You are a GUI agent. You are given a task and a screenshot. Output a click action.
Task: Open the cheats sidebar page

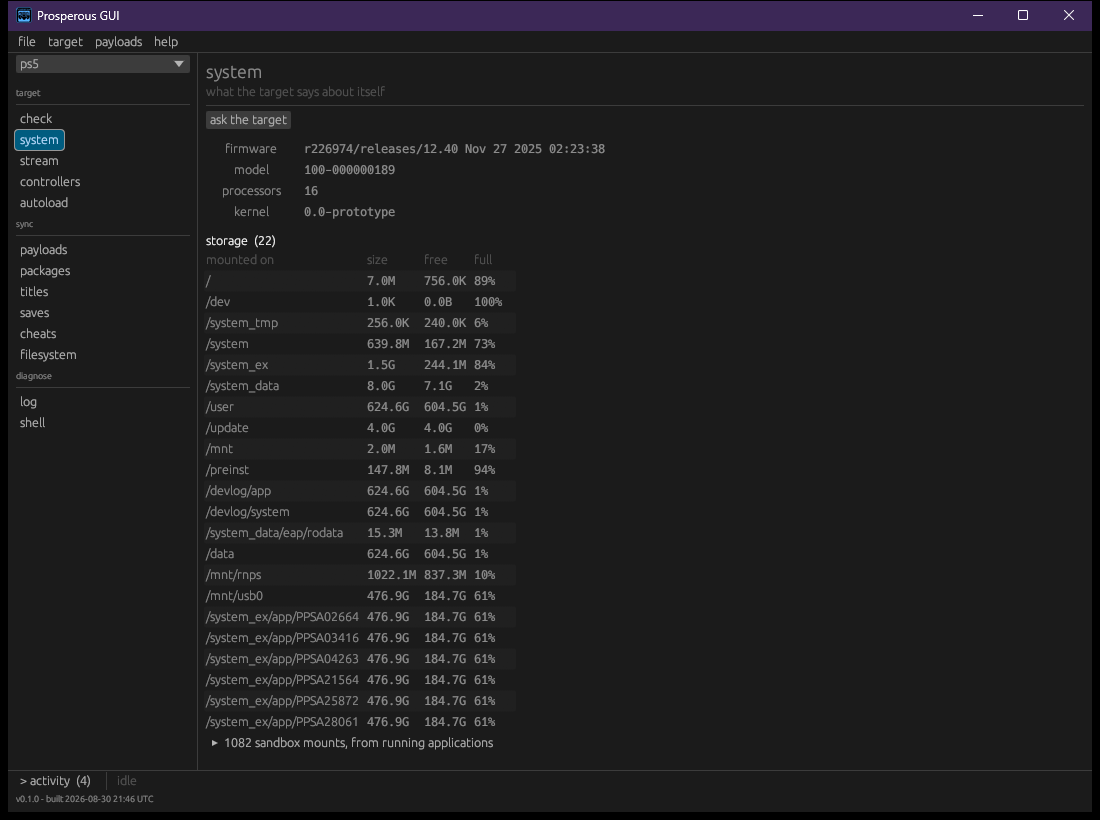38,334
